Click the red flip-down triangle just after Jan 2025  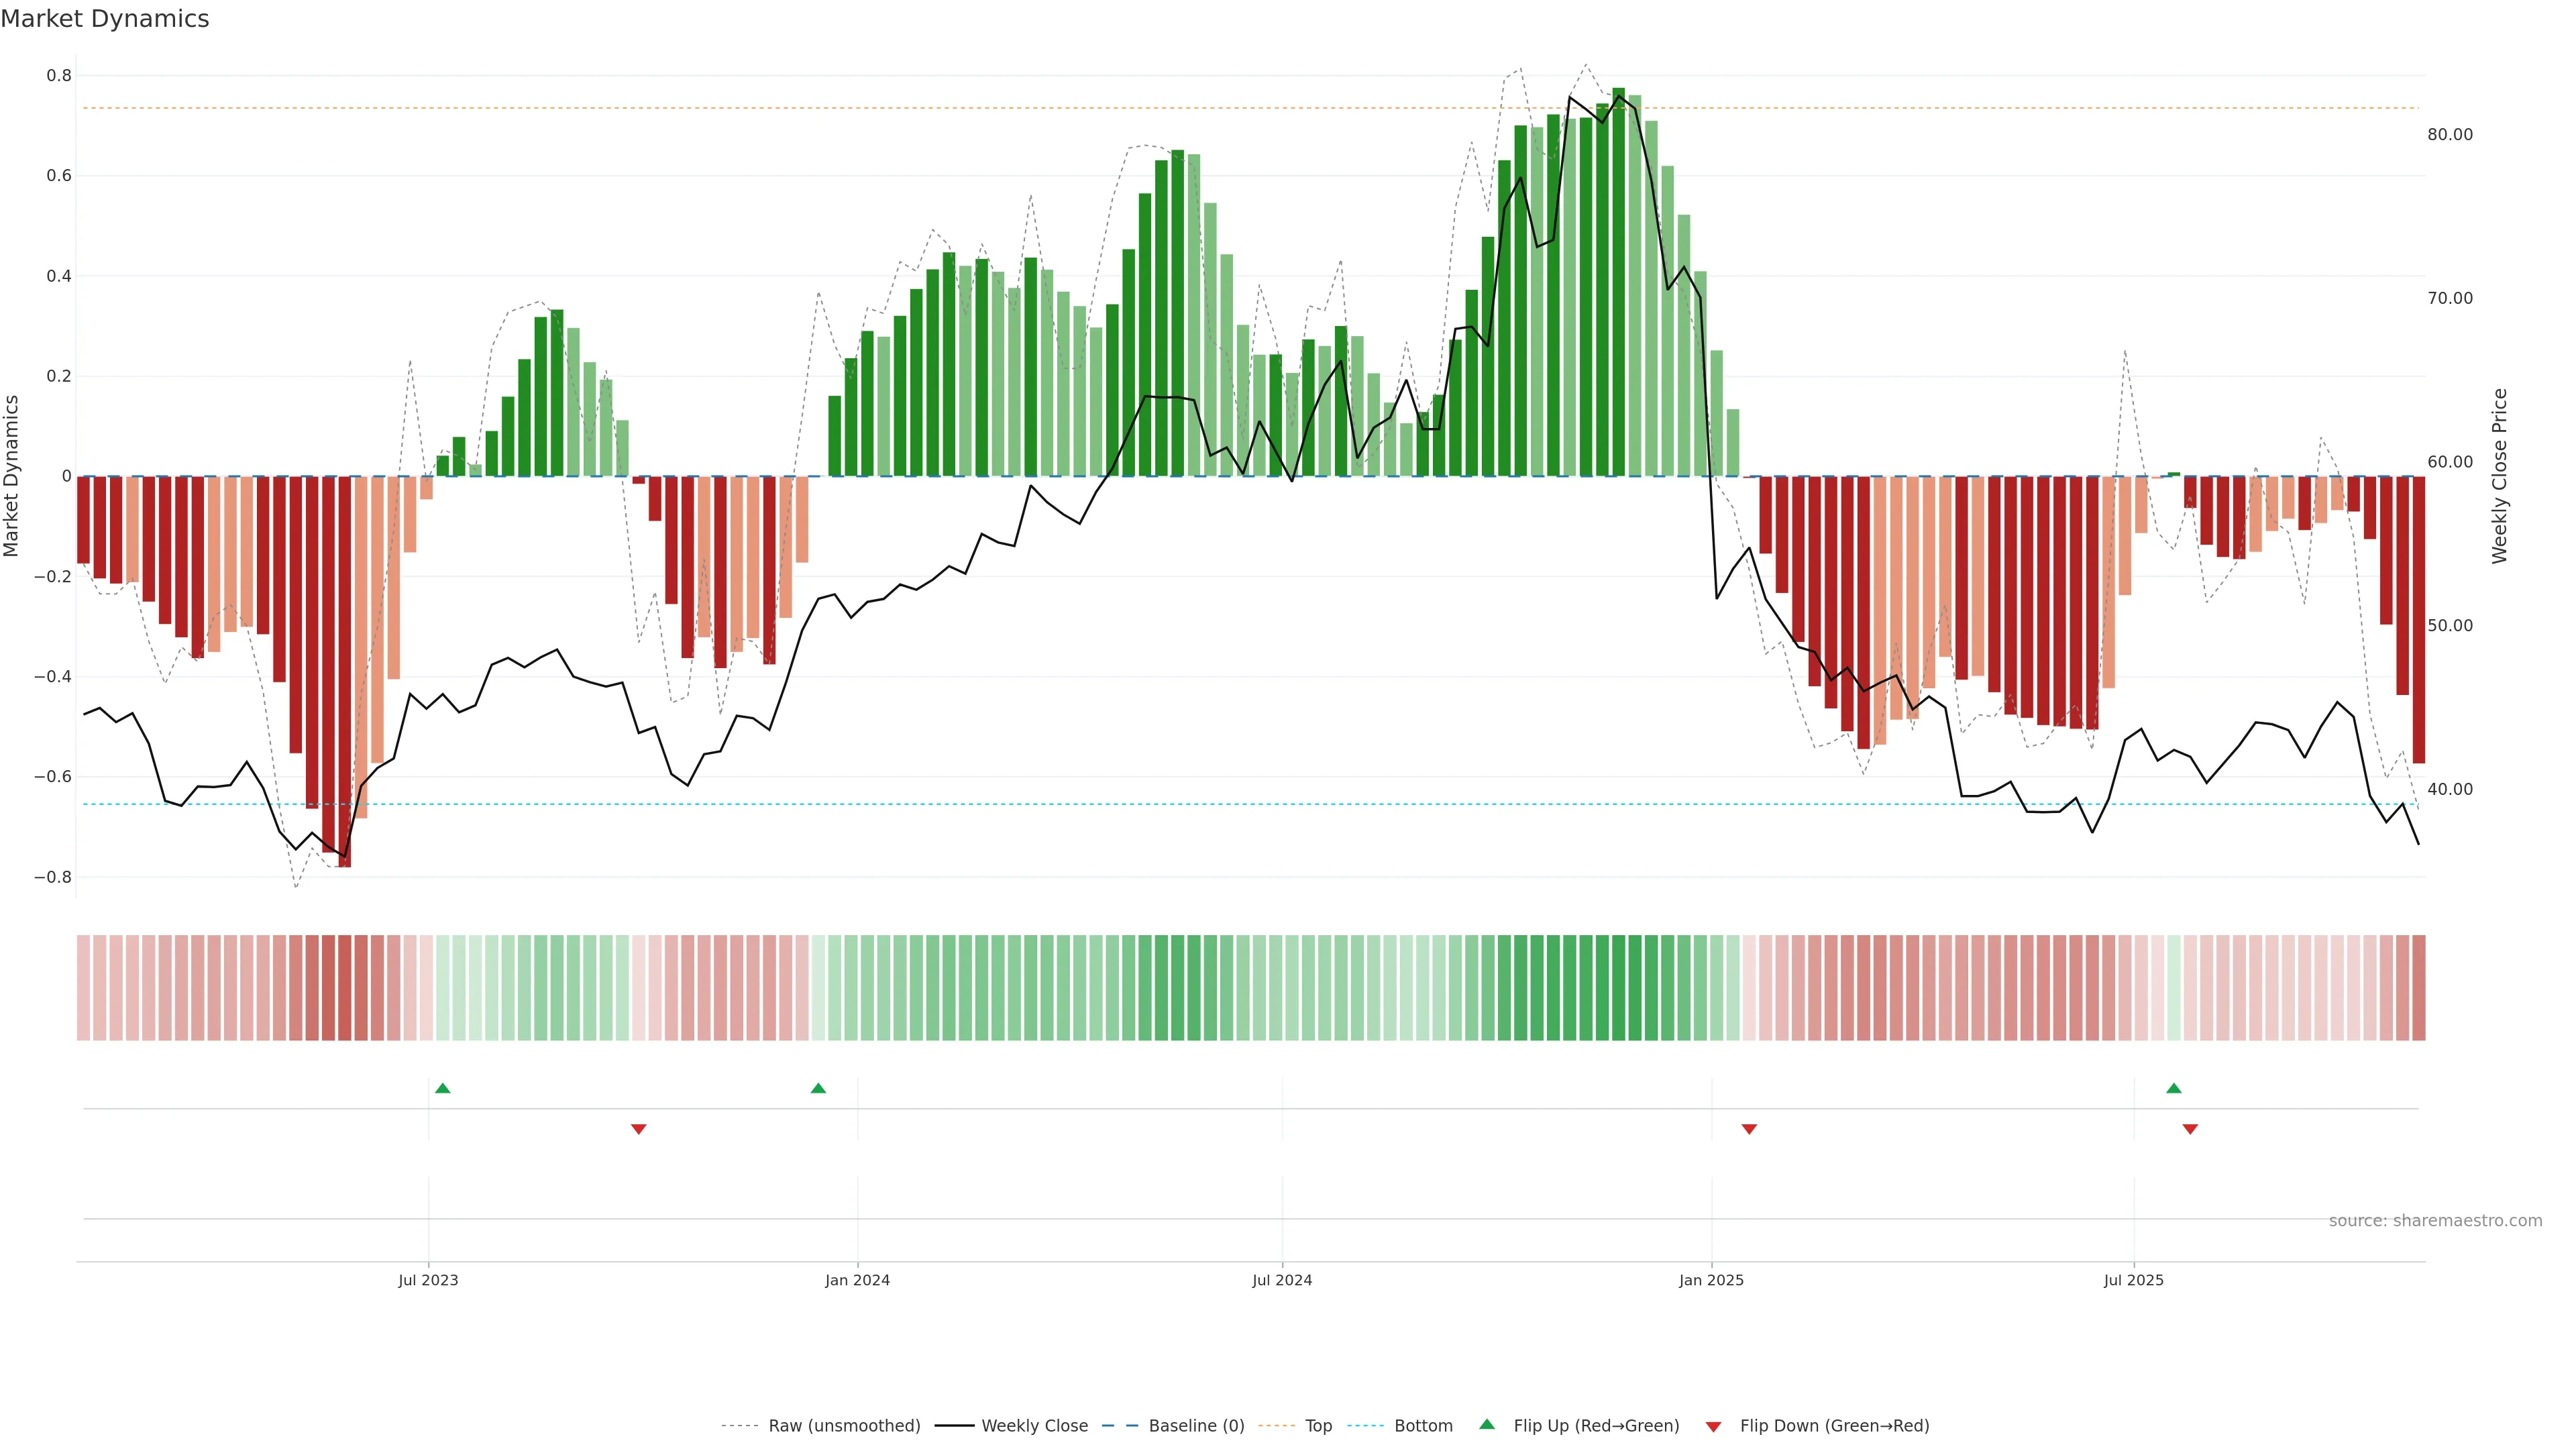click(x=1749, y=1129)
